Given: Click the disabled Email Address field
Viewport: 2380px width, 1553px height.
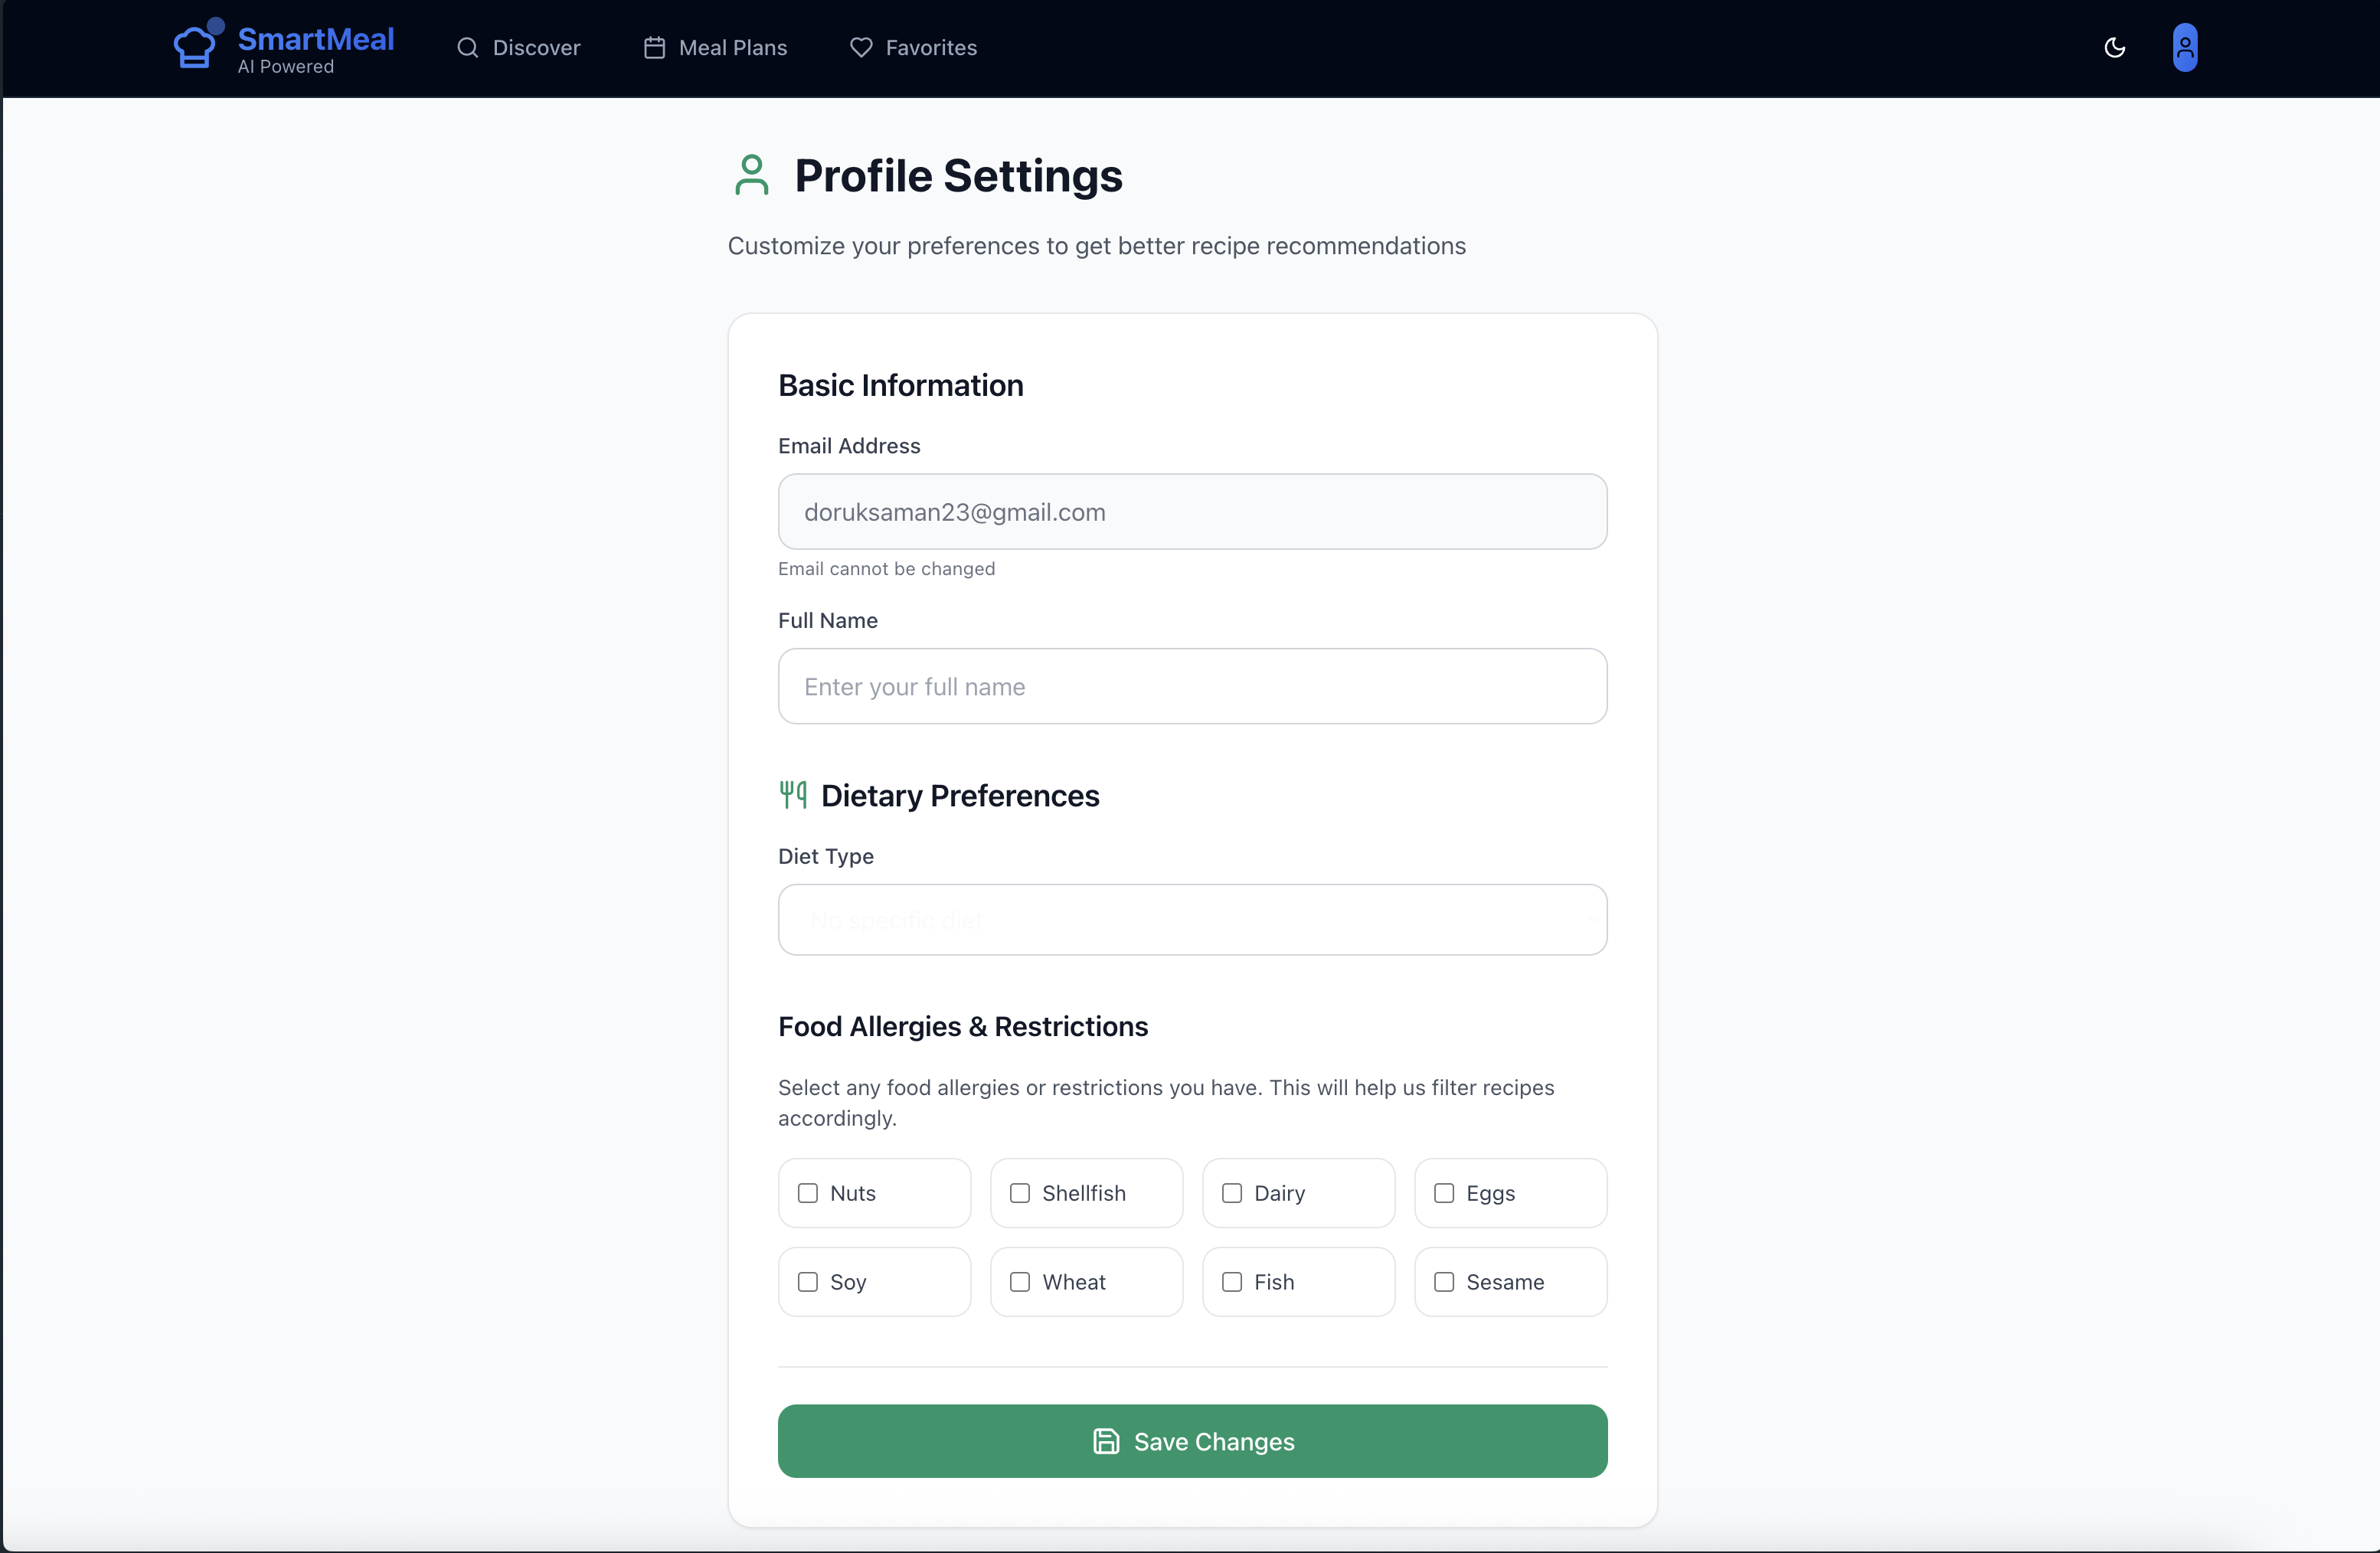Looking at the screenshot, I should pyautogui.click(x=1192, y=512).
